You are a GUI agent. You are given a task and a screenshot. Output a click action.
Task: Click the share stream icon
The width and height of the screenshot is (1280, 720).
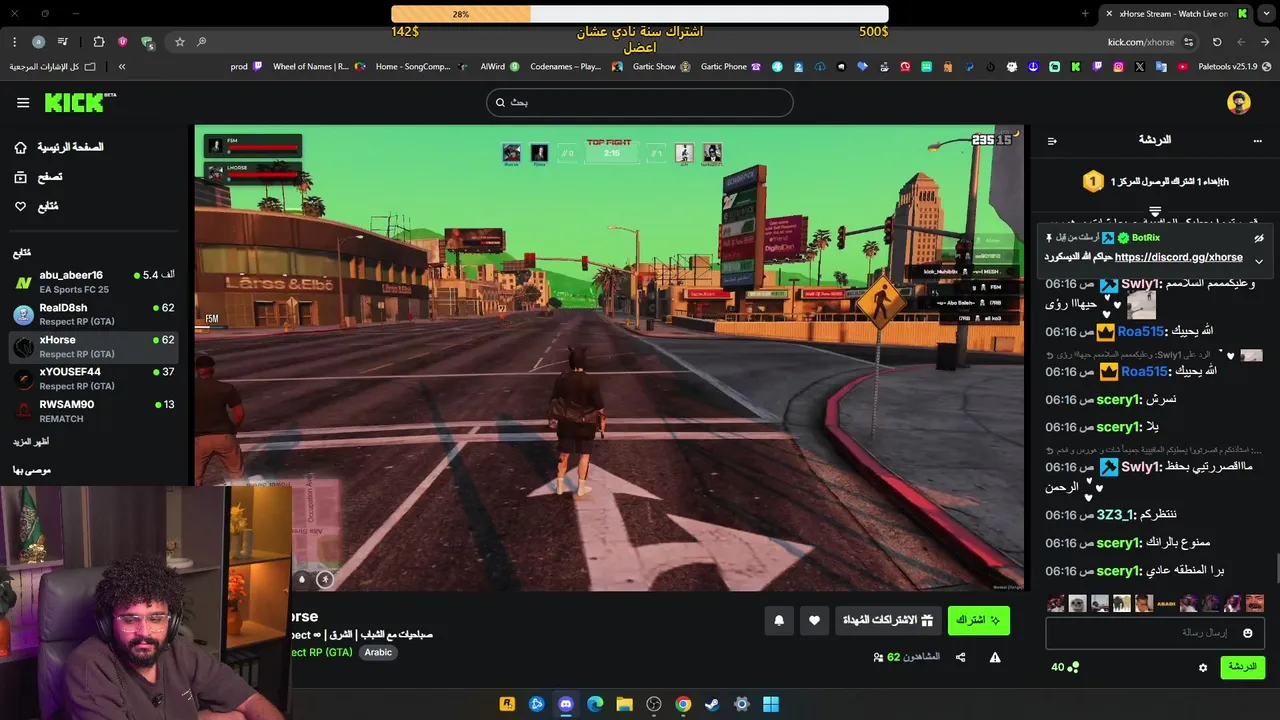961,657
